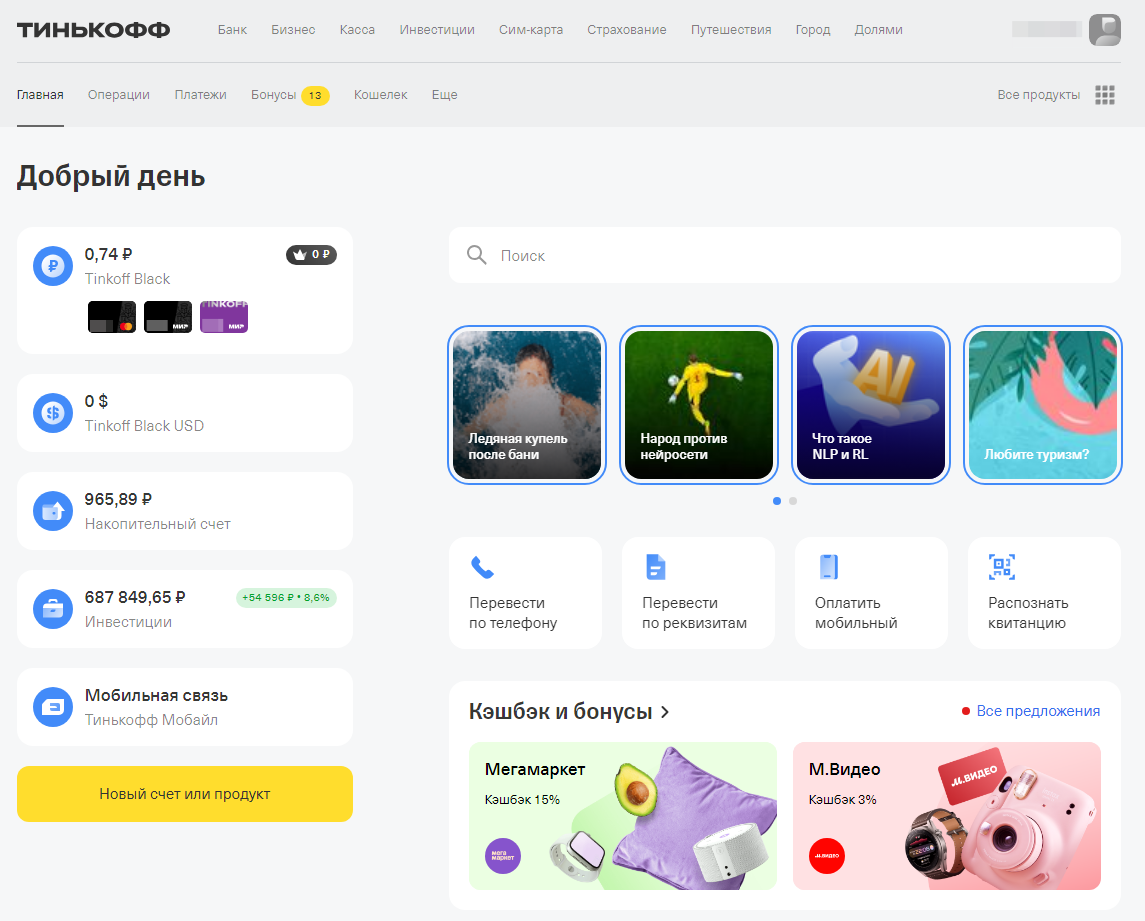
Task: Click the Все продукты link
Action: coord(1038,95)
